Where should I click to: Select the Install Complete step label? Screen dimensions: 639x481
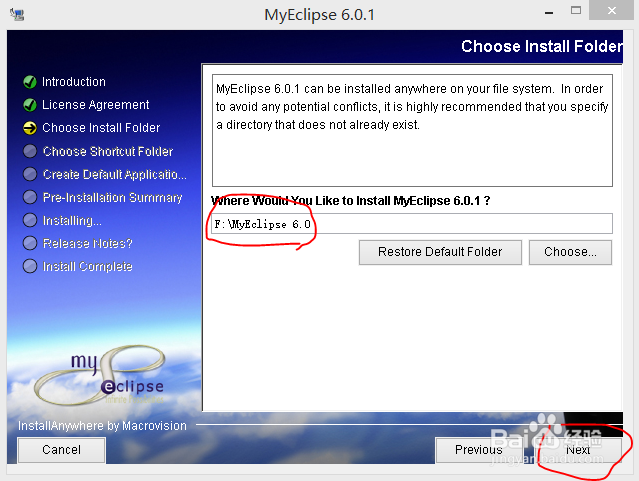[x=88, y=267]
